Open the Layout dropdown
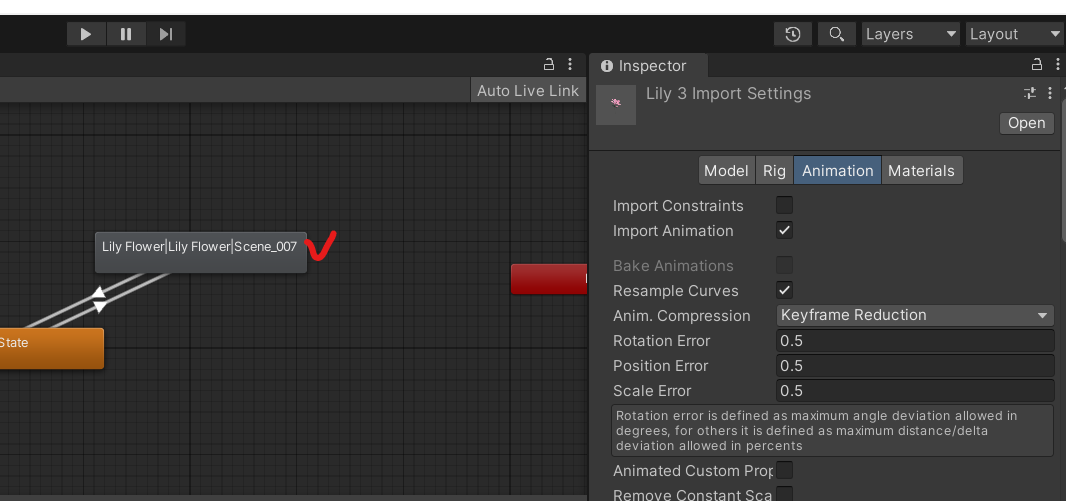Image resolution: width=1066 pixels, height=501 pixels. point(1014,34)
